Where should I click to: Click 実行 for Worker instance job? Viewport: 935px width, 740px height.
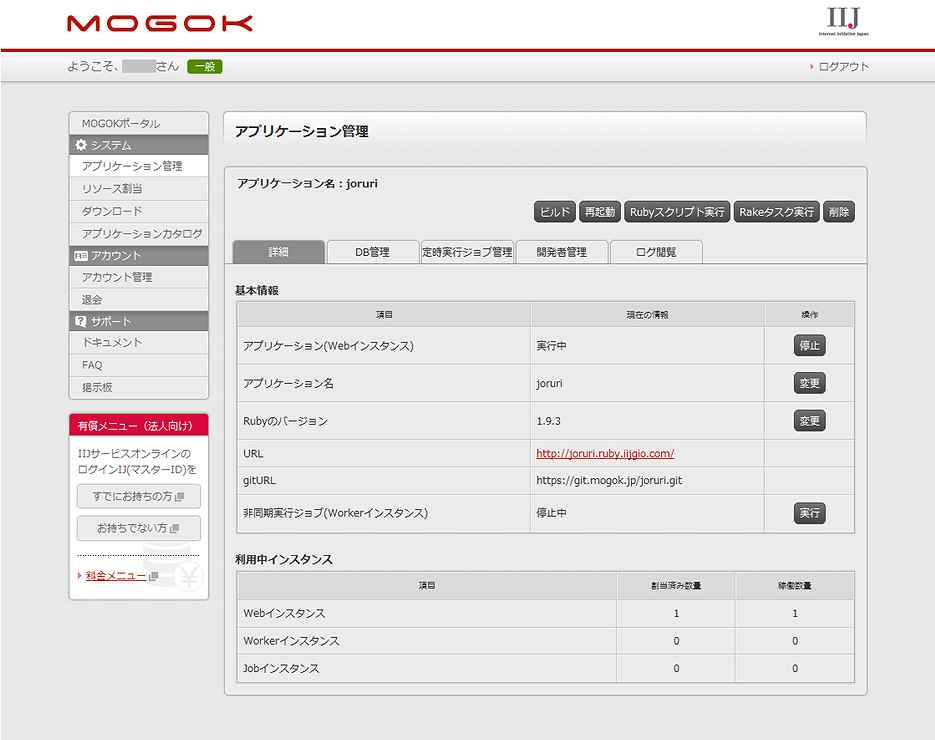pos(809,513)
